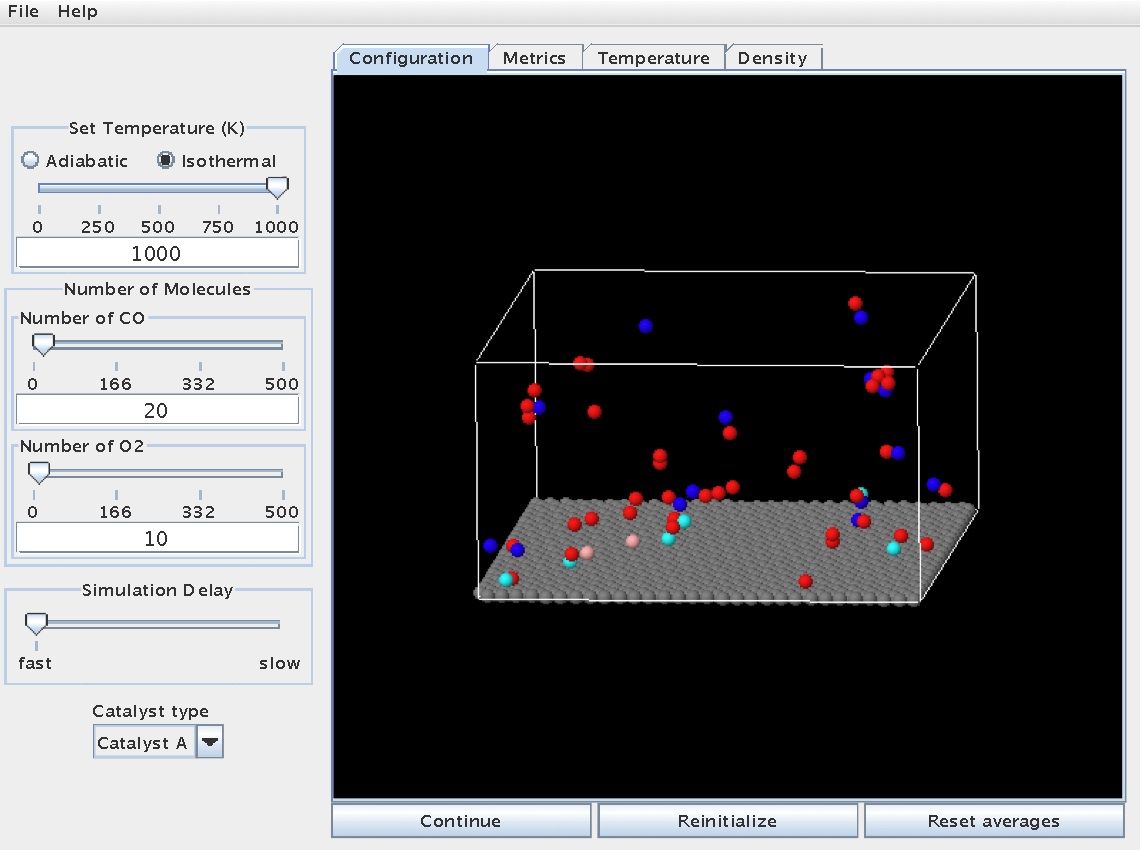The image size is (1142, 850).
Task: Click the Number of O2 slider thumb
Action: pyautogui.click(x=39, y=472)
